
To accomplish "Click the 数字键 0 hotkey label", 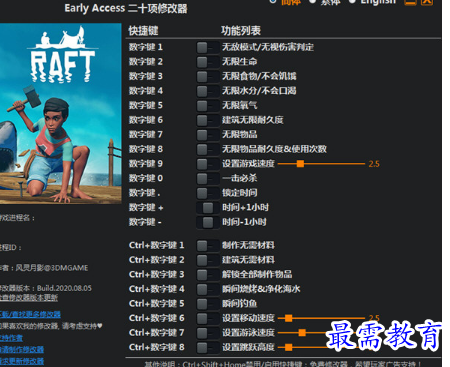I will point(146,178).
